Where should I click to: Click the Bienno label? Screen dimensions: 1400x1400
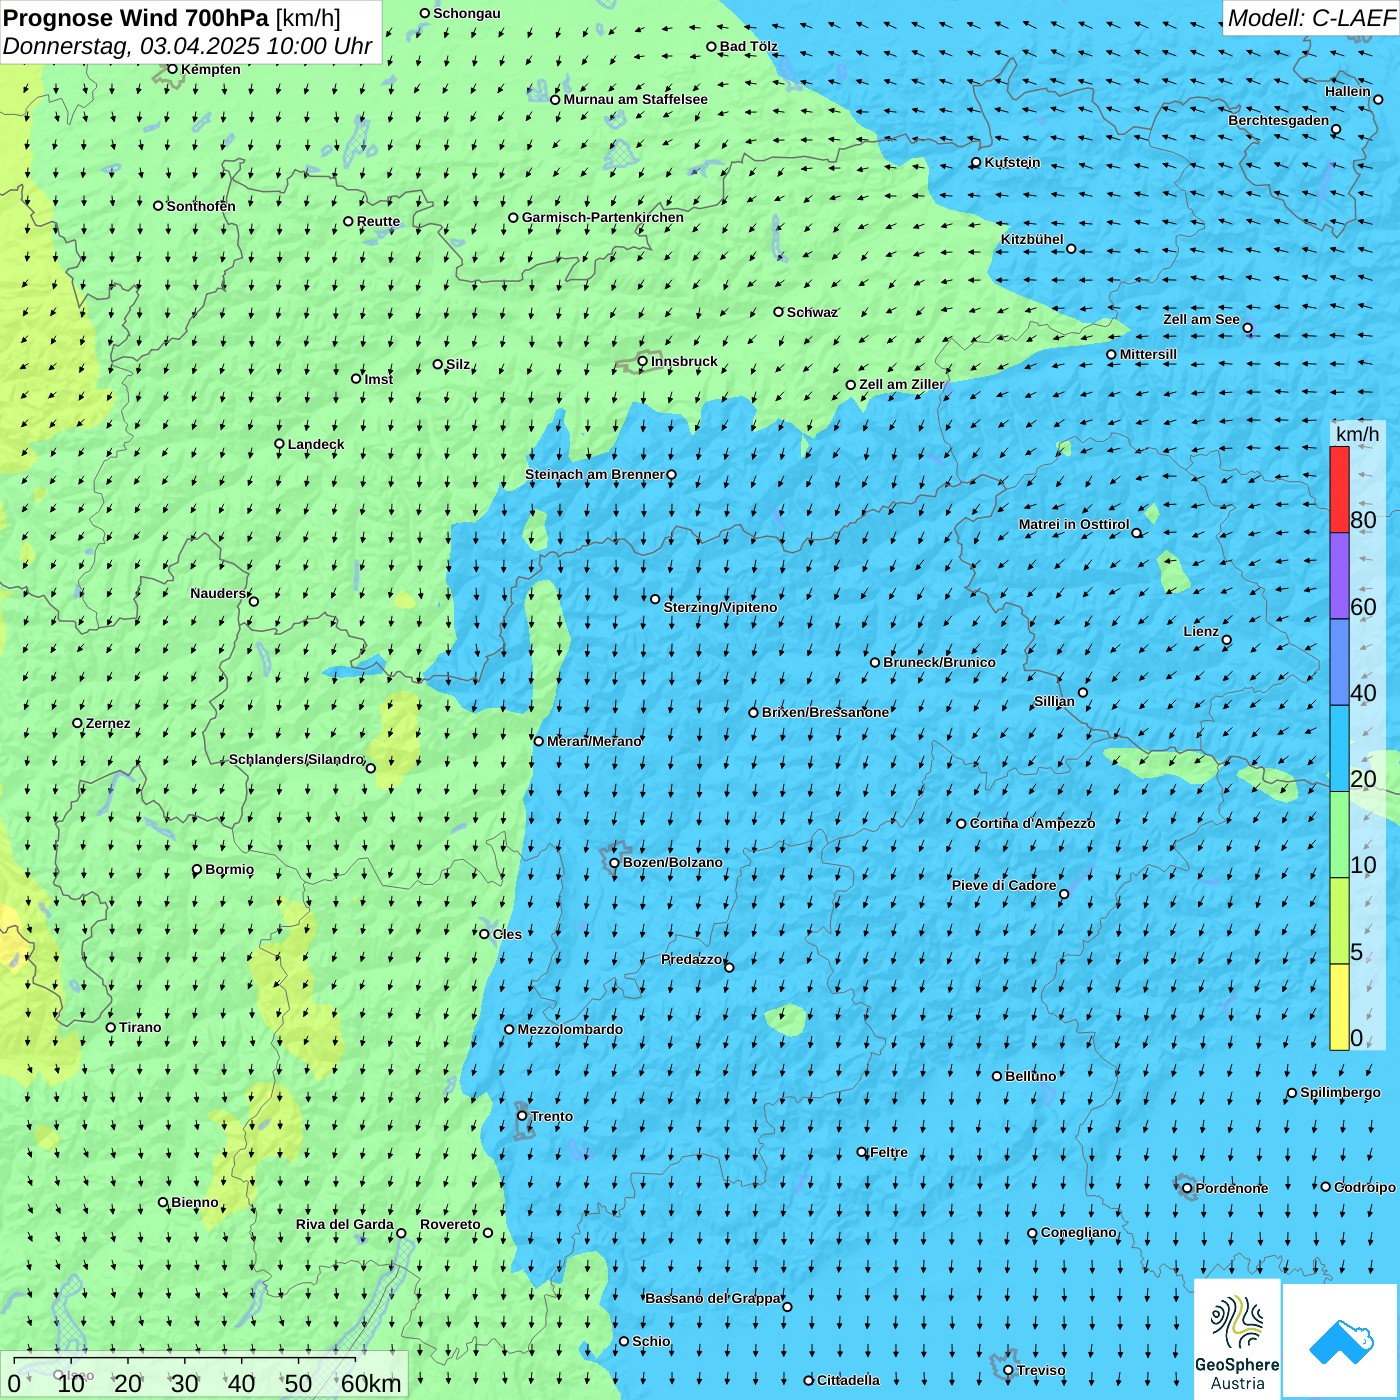[x=195, y=1202]
